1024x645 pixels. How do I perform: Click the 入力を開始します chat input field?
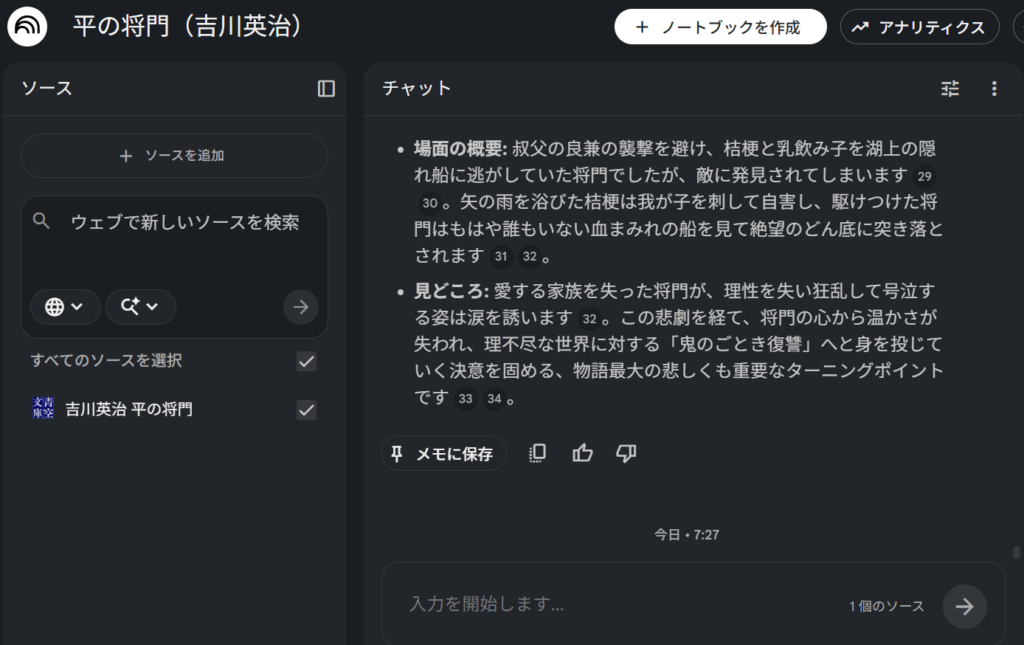(500, 606)
